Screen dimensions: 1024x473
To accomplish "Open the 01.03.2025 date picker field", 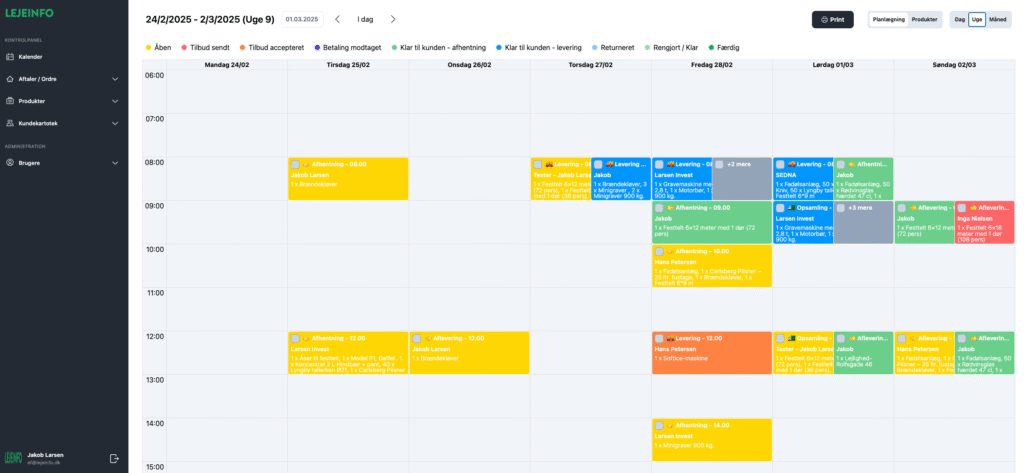I will coord(302,20).
